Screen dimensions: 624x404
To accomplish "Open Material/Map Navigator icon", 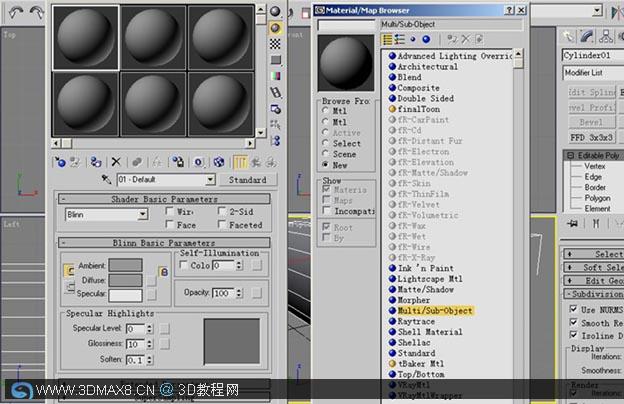I will 275,141.
